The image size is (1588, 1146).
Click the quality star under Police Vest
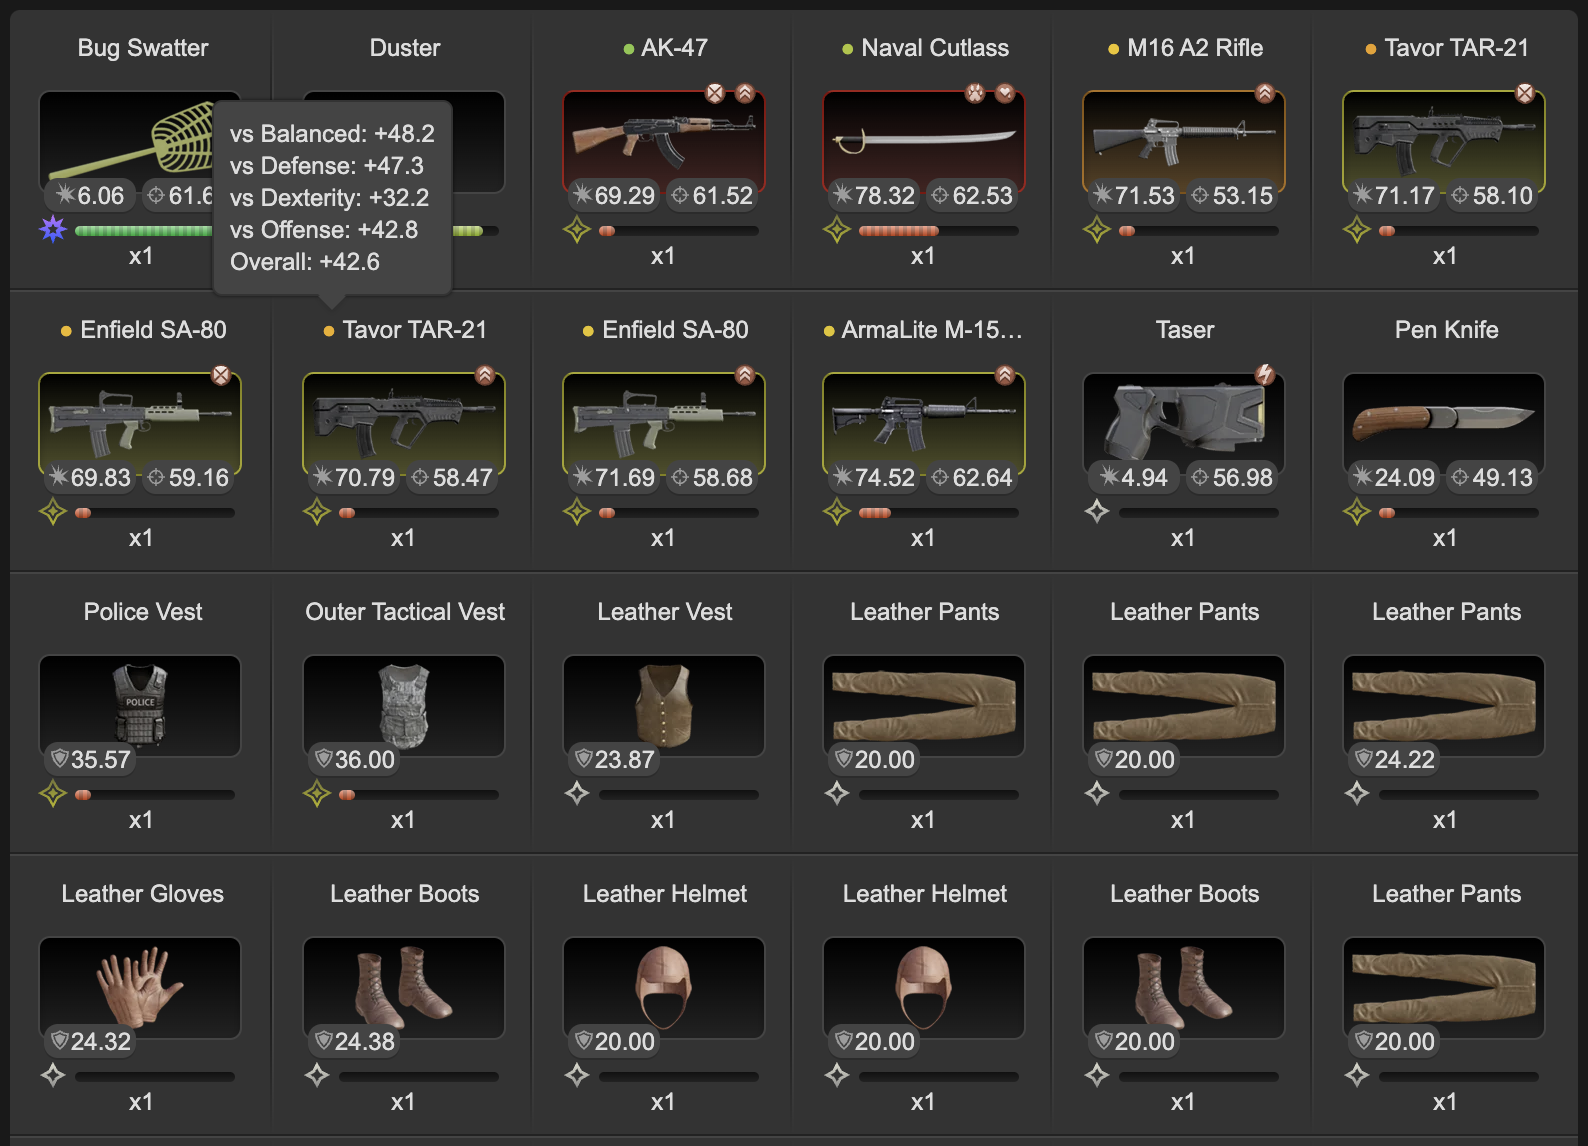click(x=53, y=794)
